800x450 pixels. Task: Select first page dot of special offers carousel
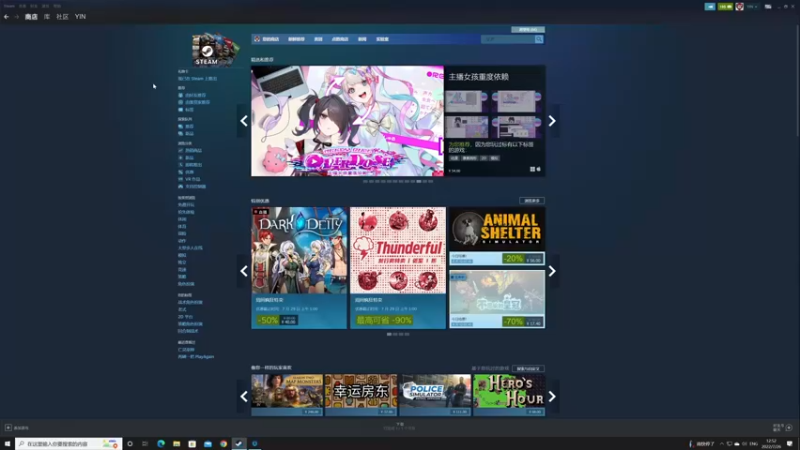click(x=389, y=334)
